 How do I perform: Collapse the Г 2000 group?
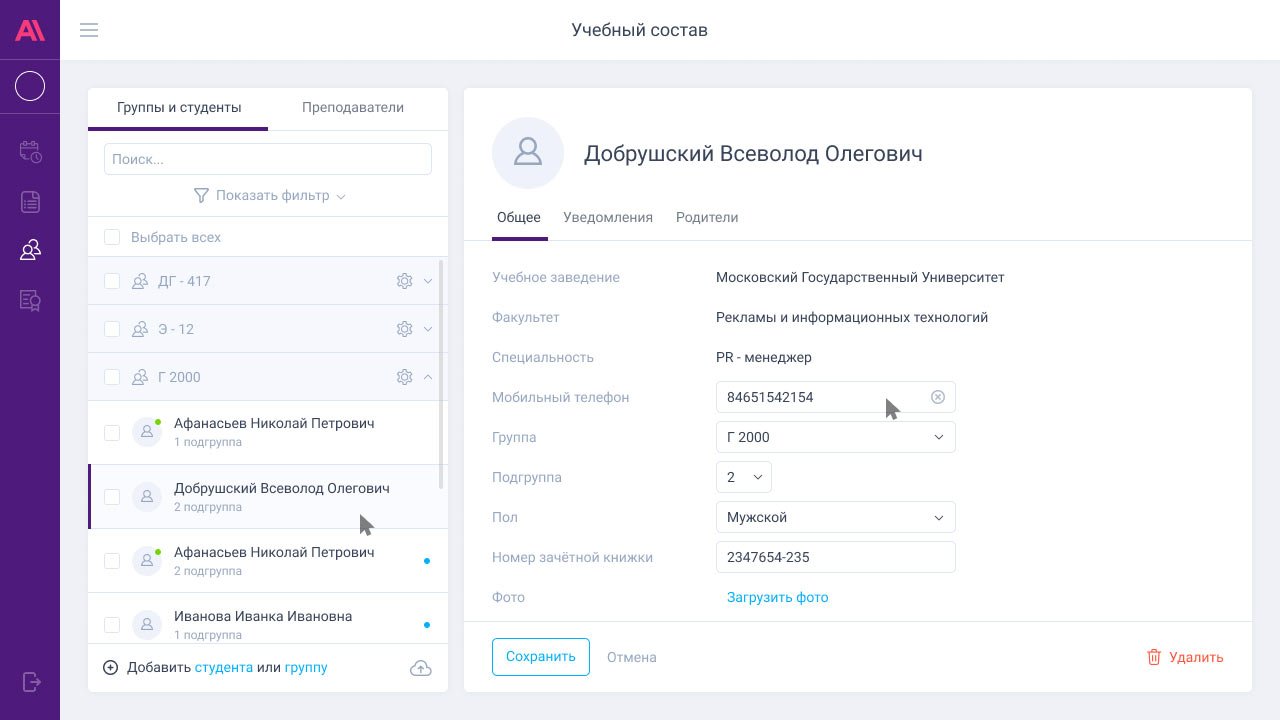coord(428,377)
